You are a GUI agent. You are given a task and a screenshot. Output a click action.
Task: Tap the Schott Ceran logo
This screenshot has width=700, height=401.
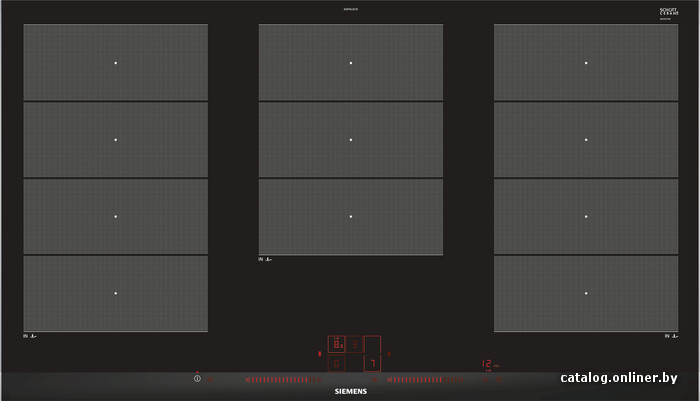669,13
